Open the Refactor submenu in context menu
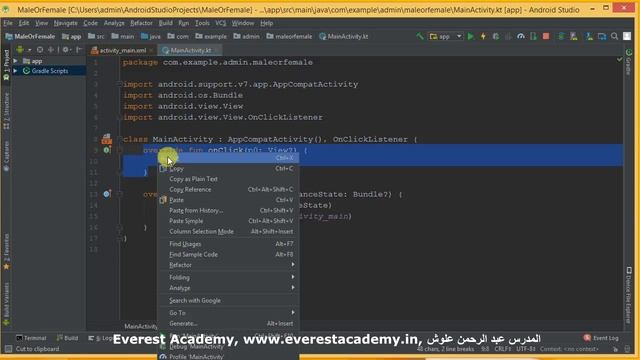640x360 pixels. pyautogui.click(x=228, y=265)
